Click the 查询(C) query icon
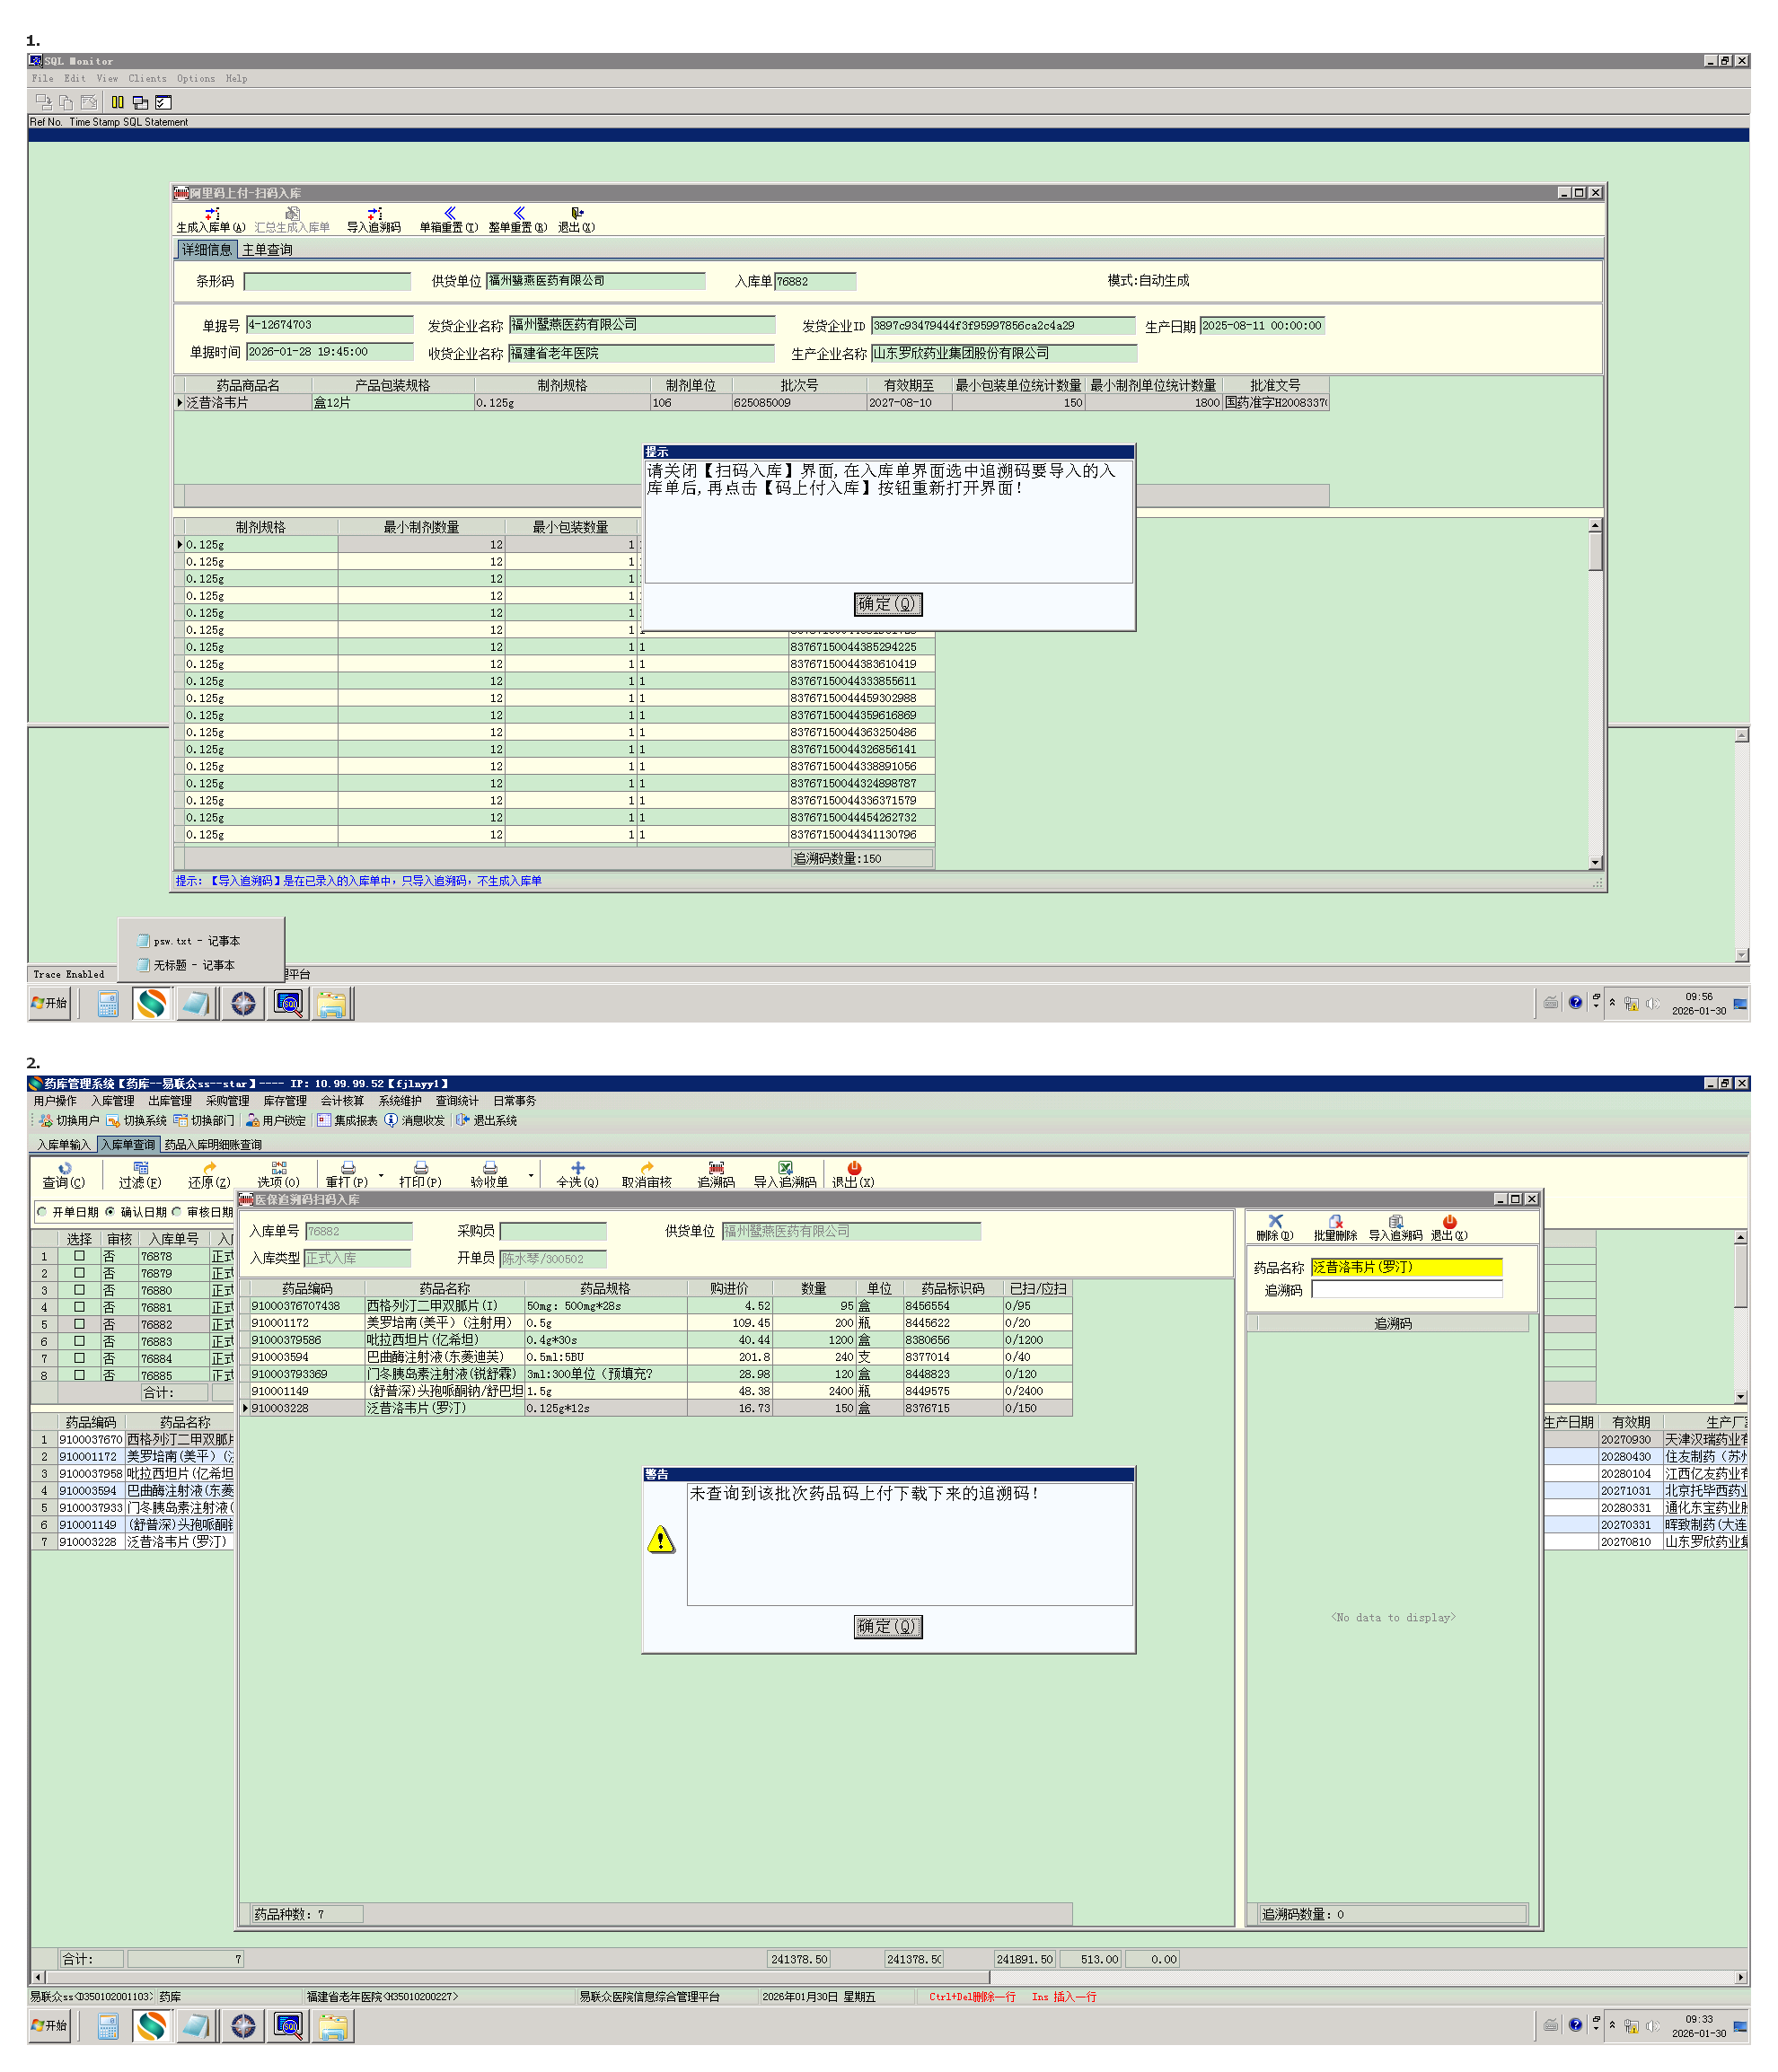This screenshot has height=2072, width=1778. (x=63, y=1168)
